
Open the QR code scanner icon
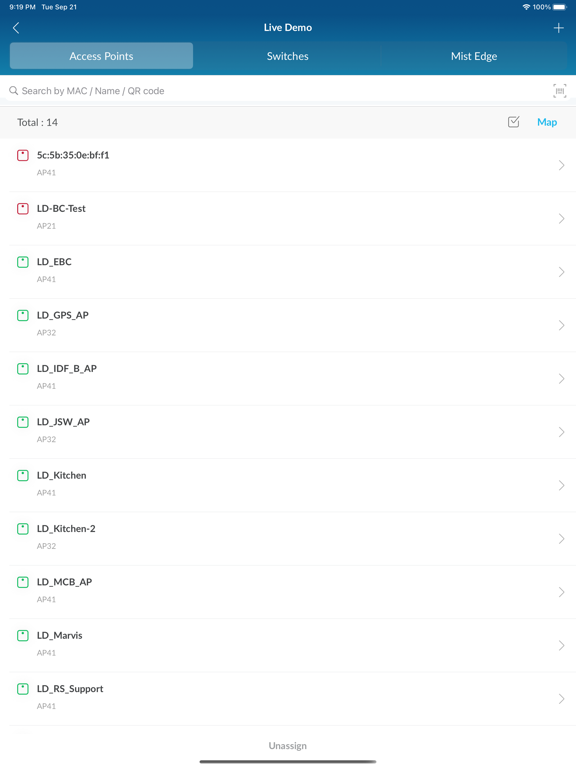559,91
